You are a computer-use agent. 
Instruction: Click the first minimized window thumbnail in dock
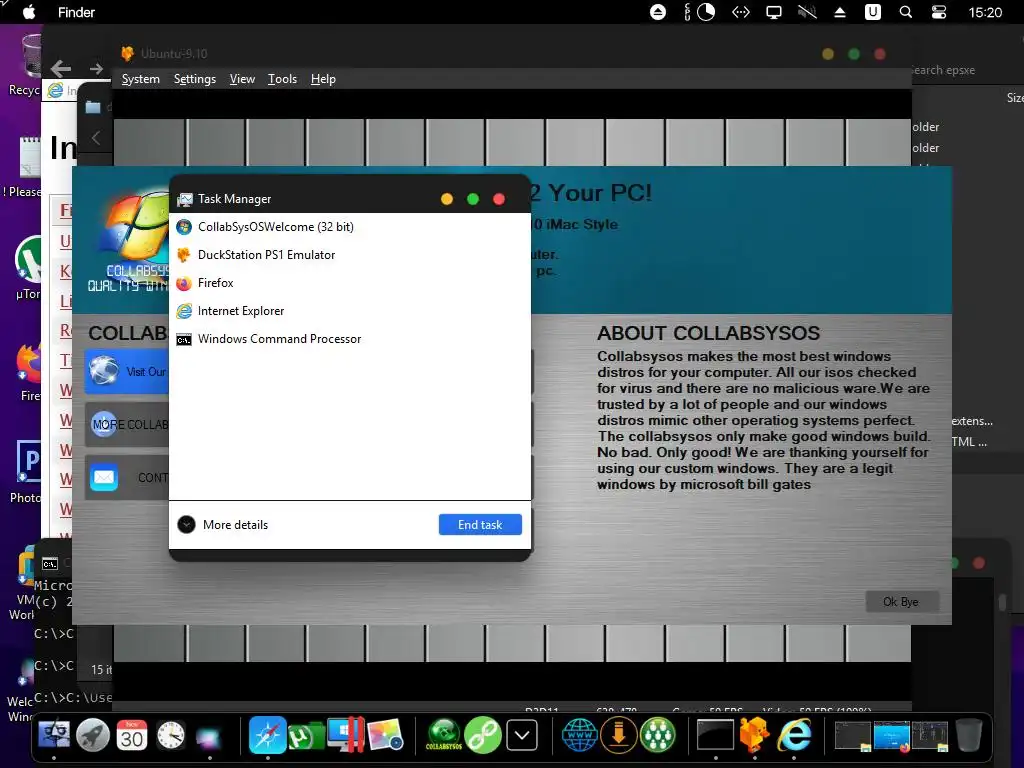click(x=853, y=737)
